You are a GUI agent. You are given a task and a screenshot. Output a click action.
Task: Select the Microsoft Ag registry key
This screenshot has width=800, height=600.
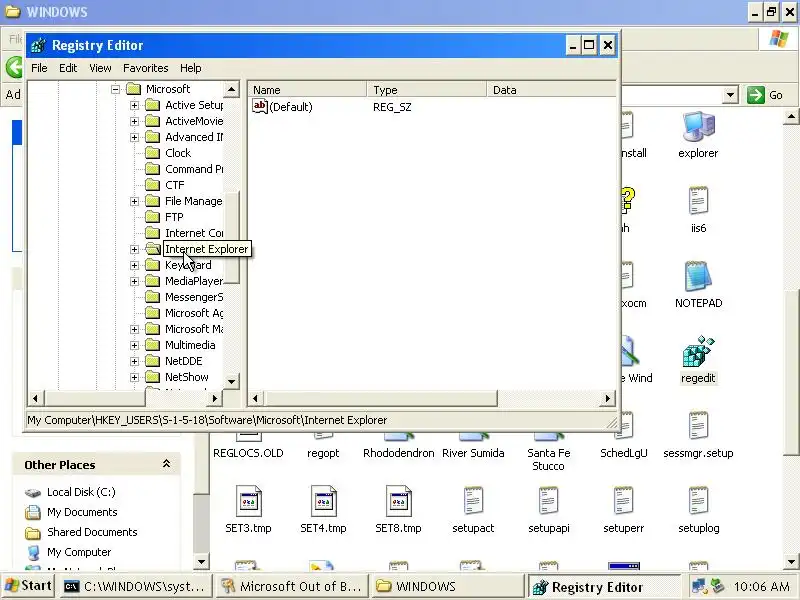click(x=194, y=313)
